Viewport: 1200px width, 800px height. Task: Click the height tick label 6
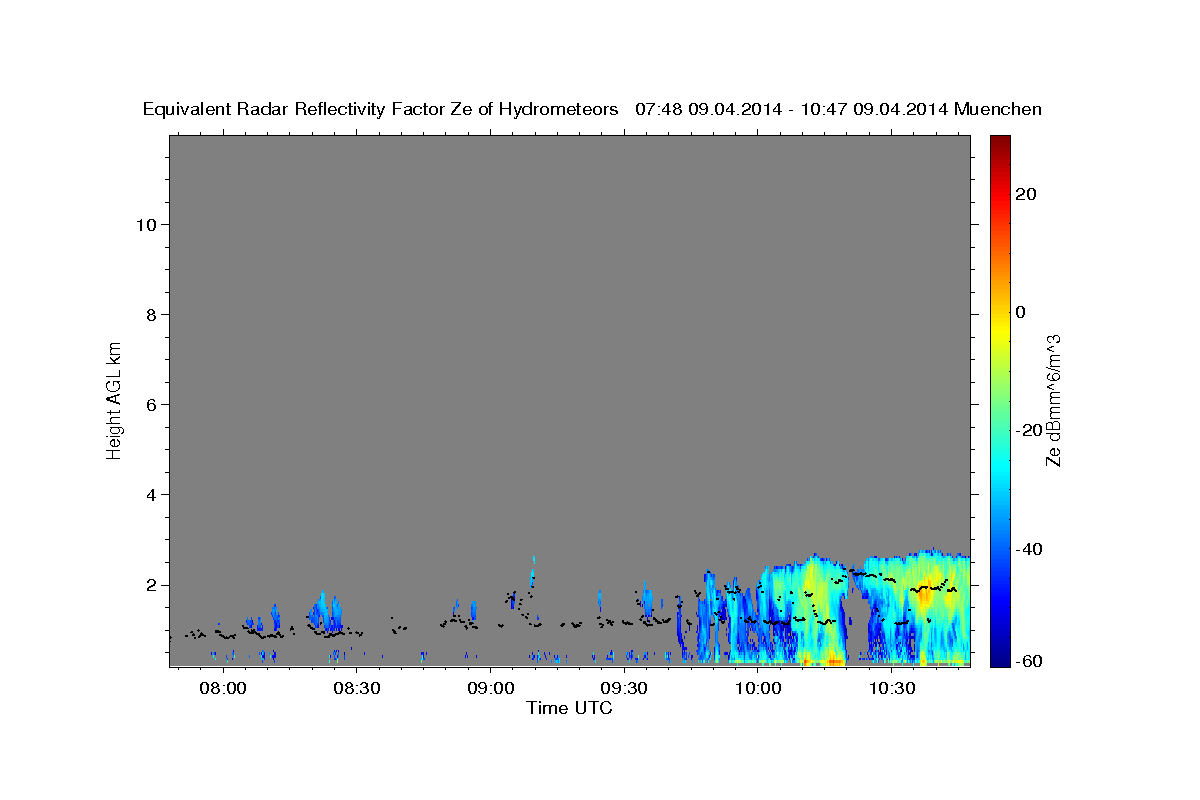(x=150, y=404)
